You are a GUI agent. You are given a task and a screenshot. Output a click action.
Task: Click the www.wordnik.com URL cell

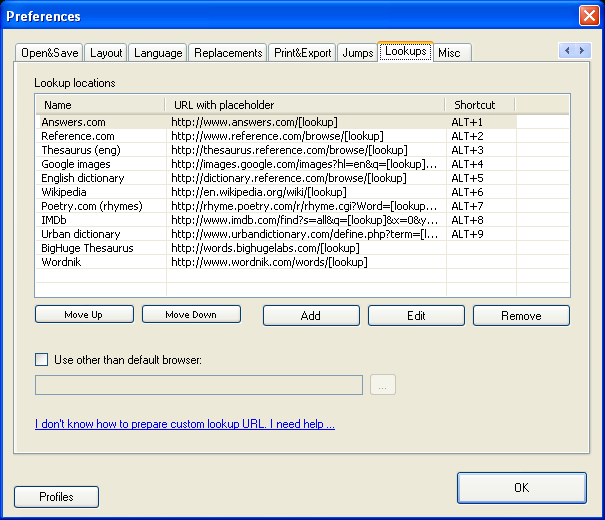[x=306, y=262]
